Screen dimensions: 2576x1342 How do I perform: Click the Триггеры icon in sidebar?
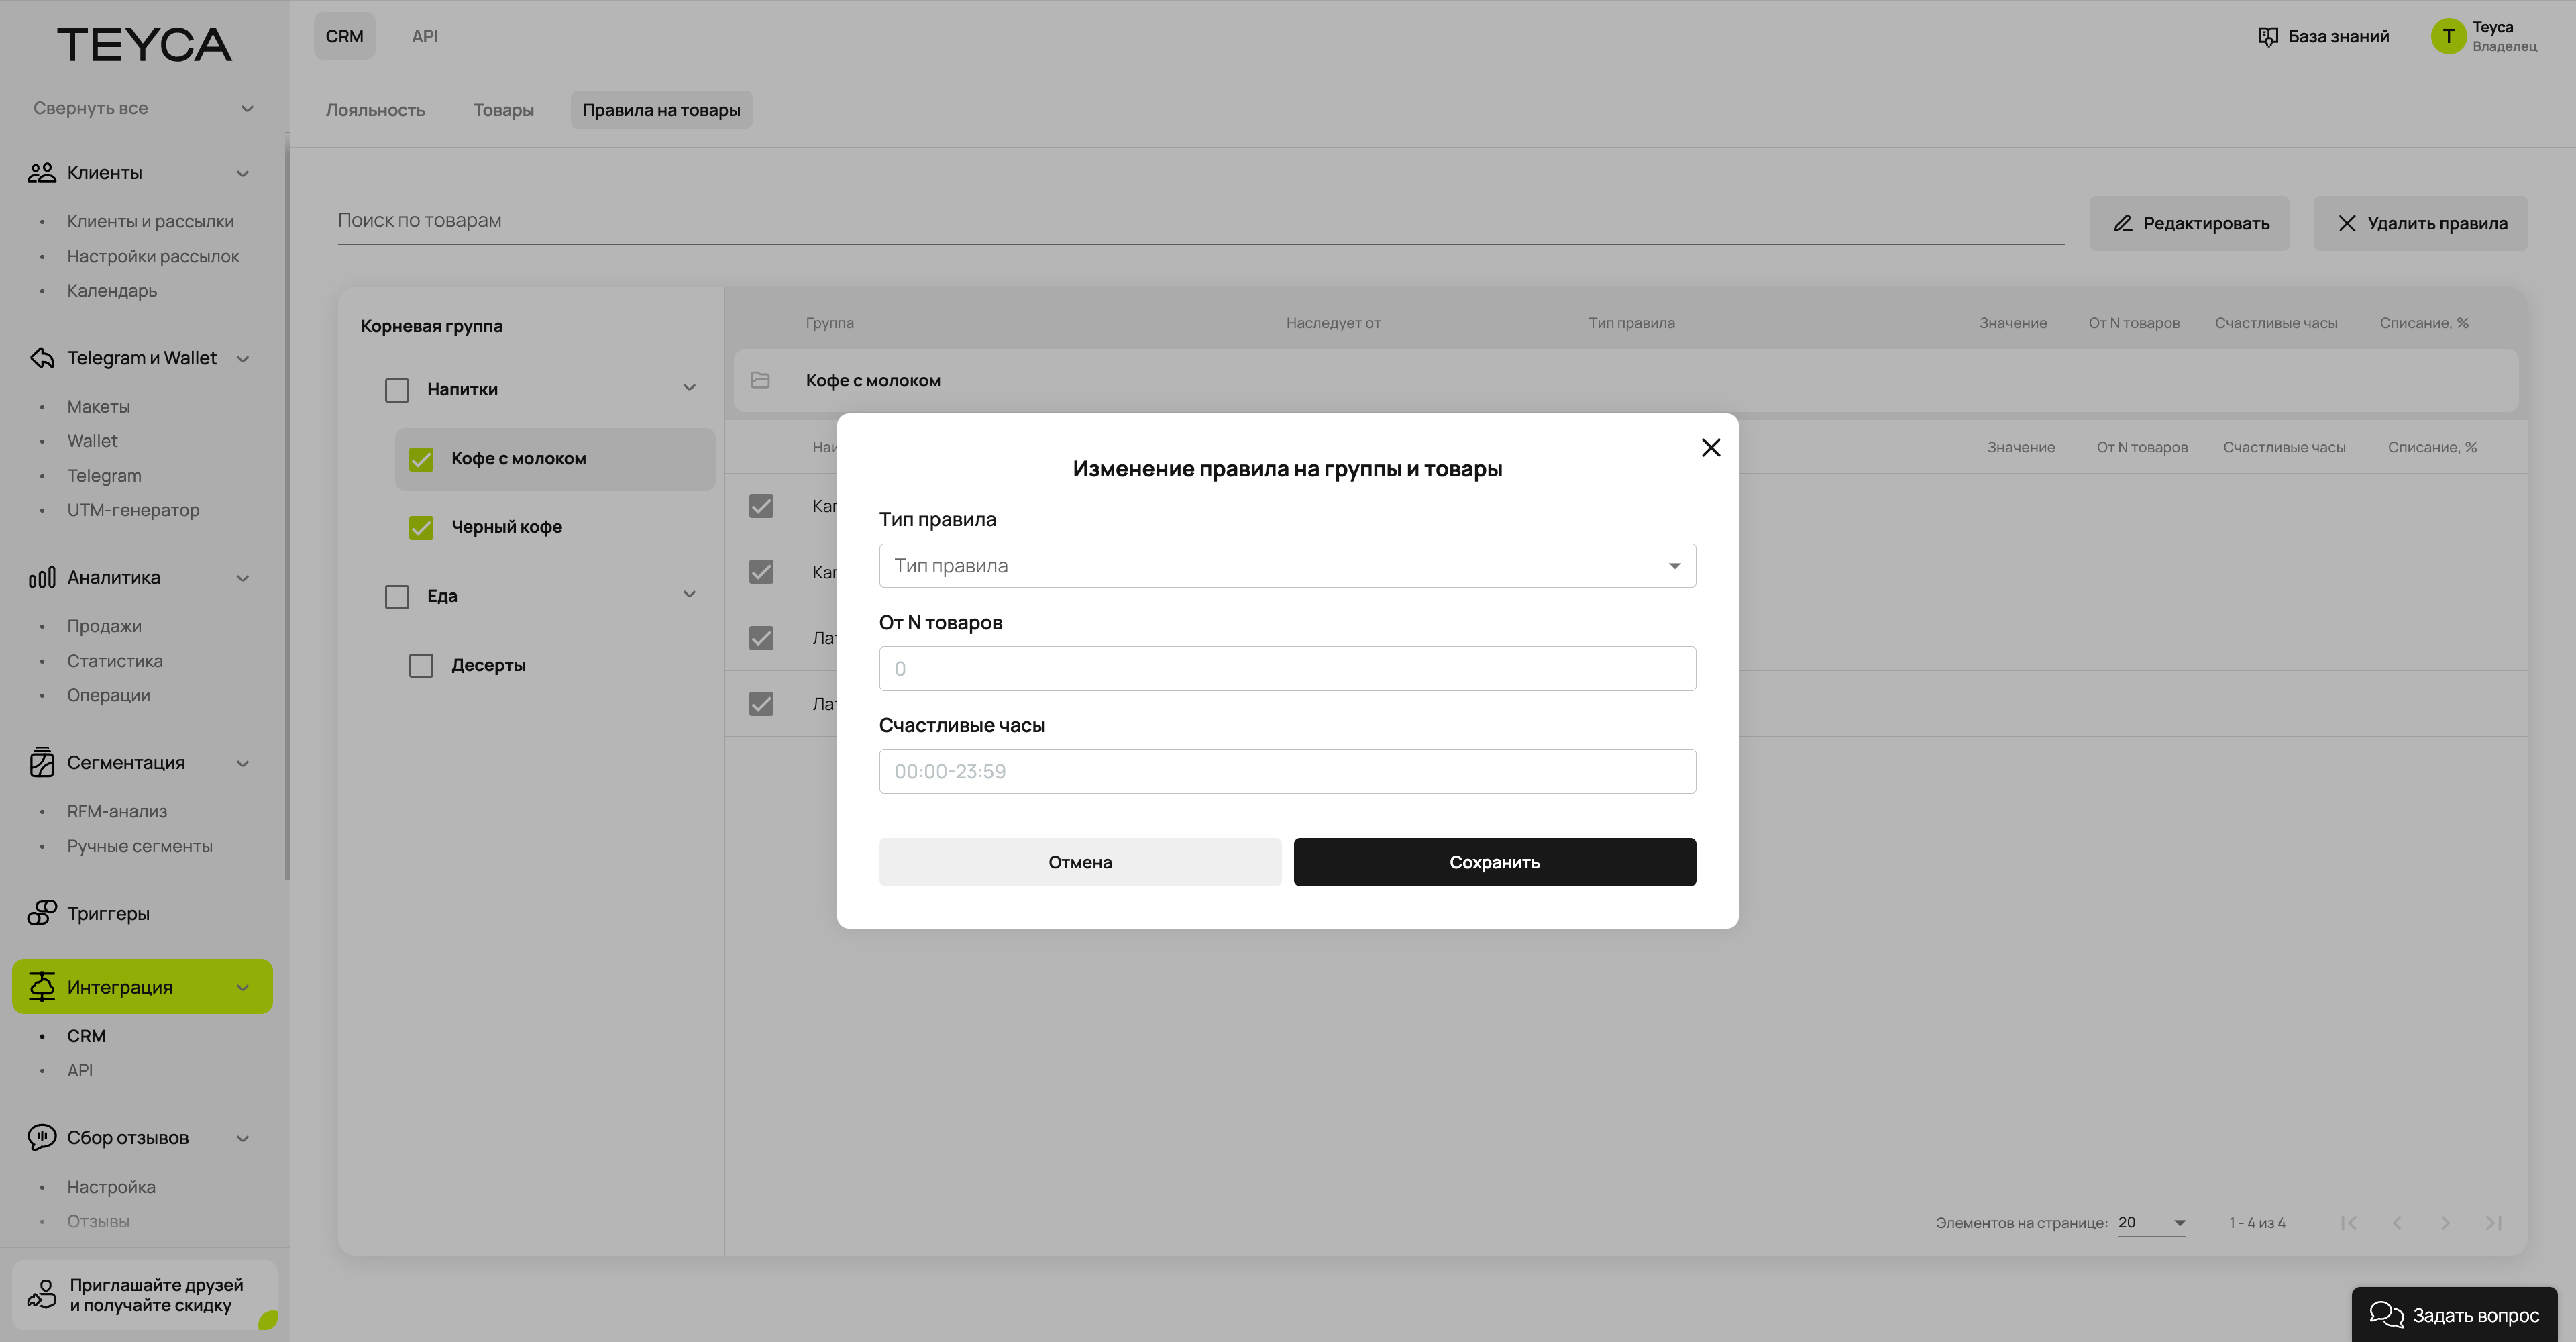(41, 913)
